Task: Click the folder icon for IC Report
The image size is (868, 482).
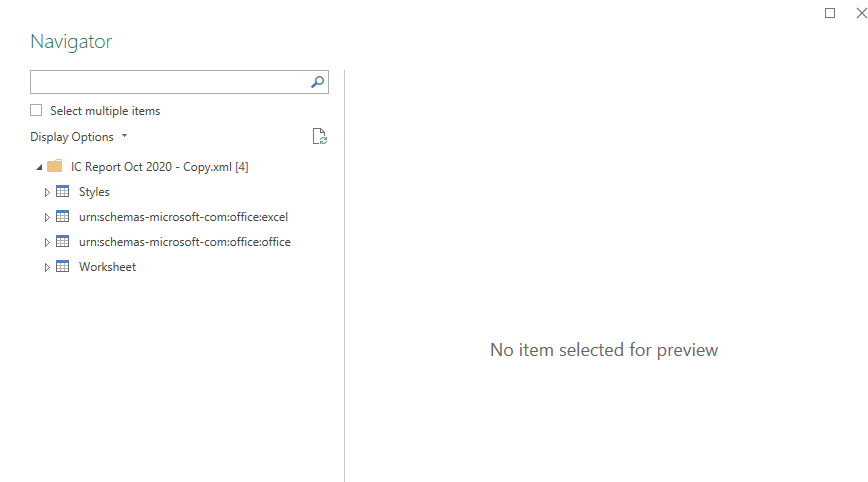Action: [x=55, y=166]
